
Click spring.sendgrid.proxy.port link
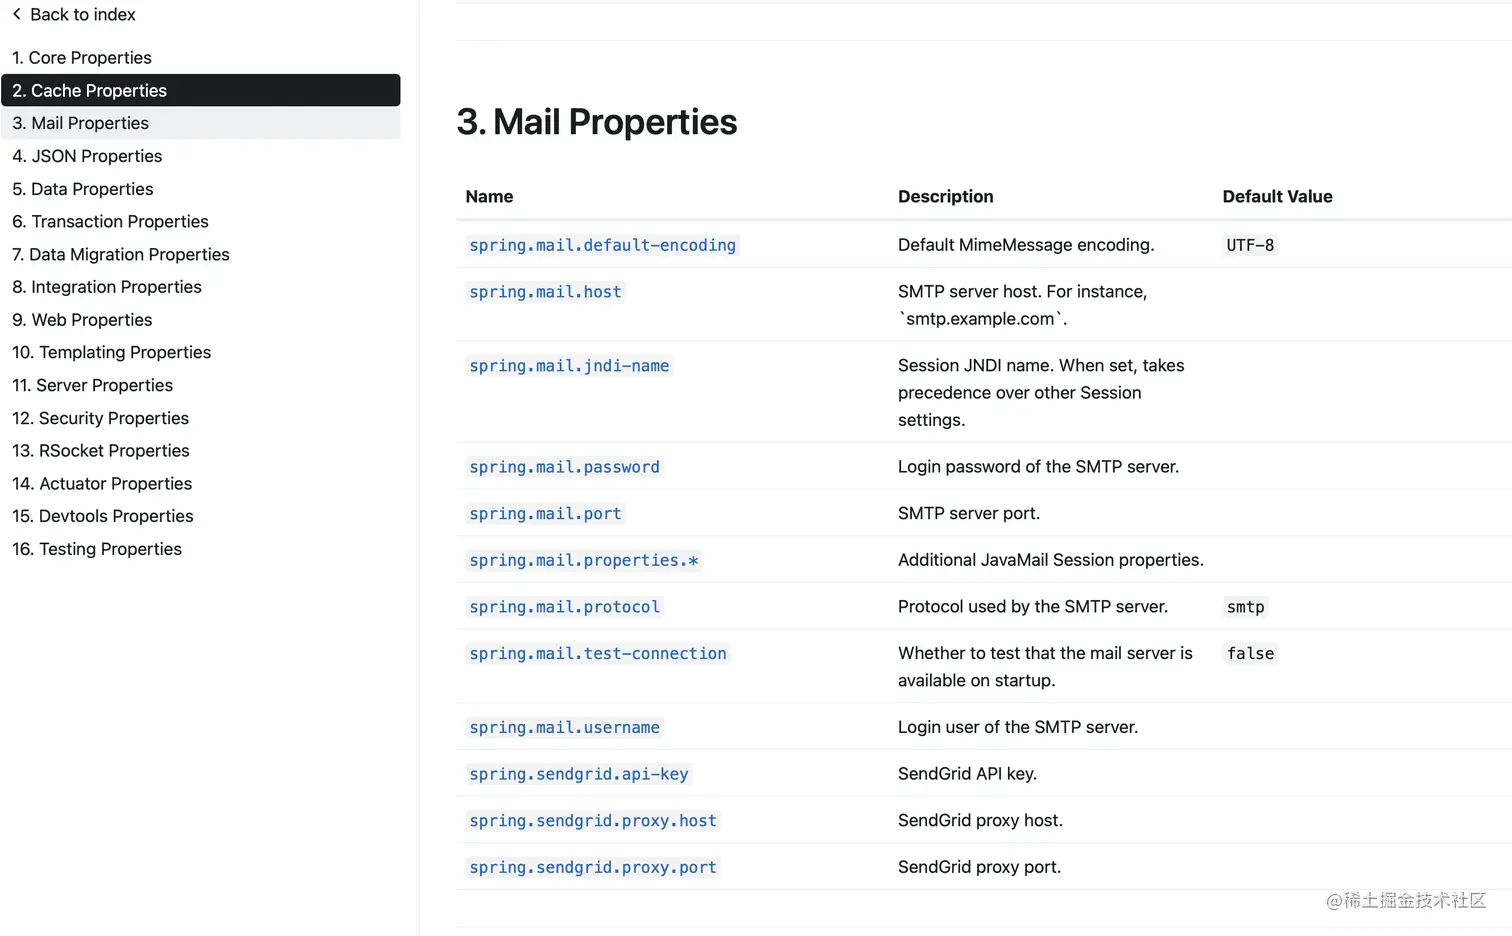point(593,868)
